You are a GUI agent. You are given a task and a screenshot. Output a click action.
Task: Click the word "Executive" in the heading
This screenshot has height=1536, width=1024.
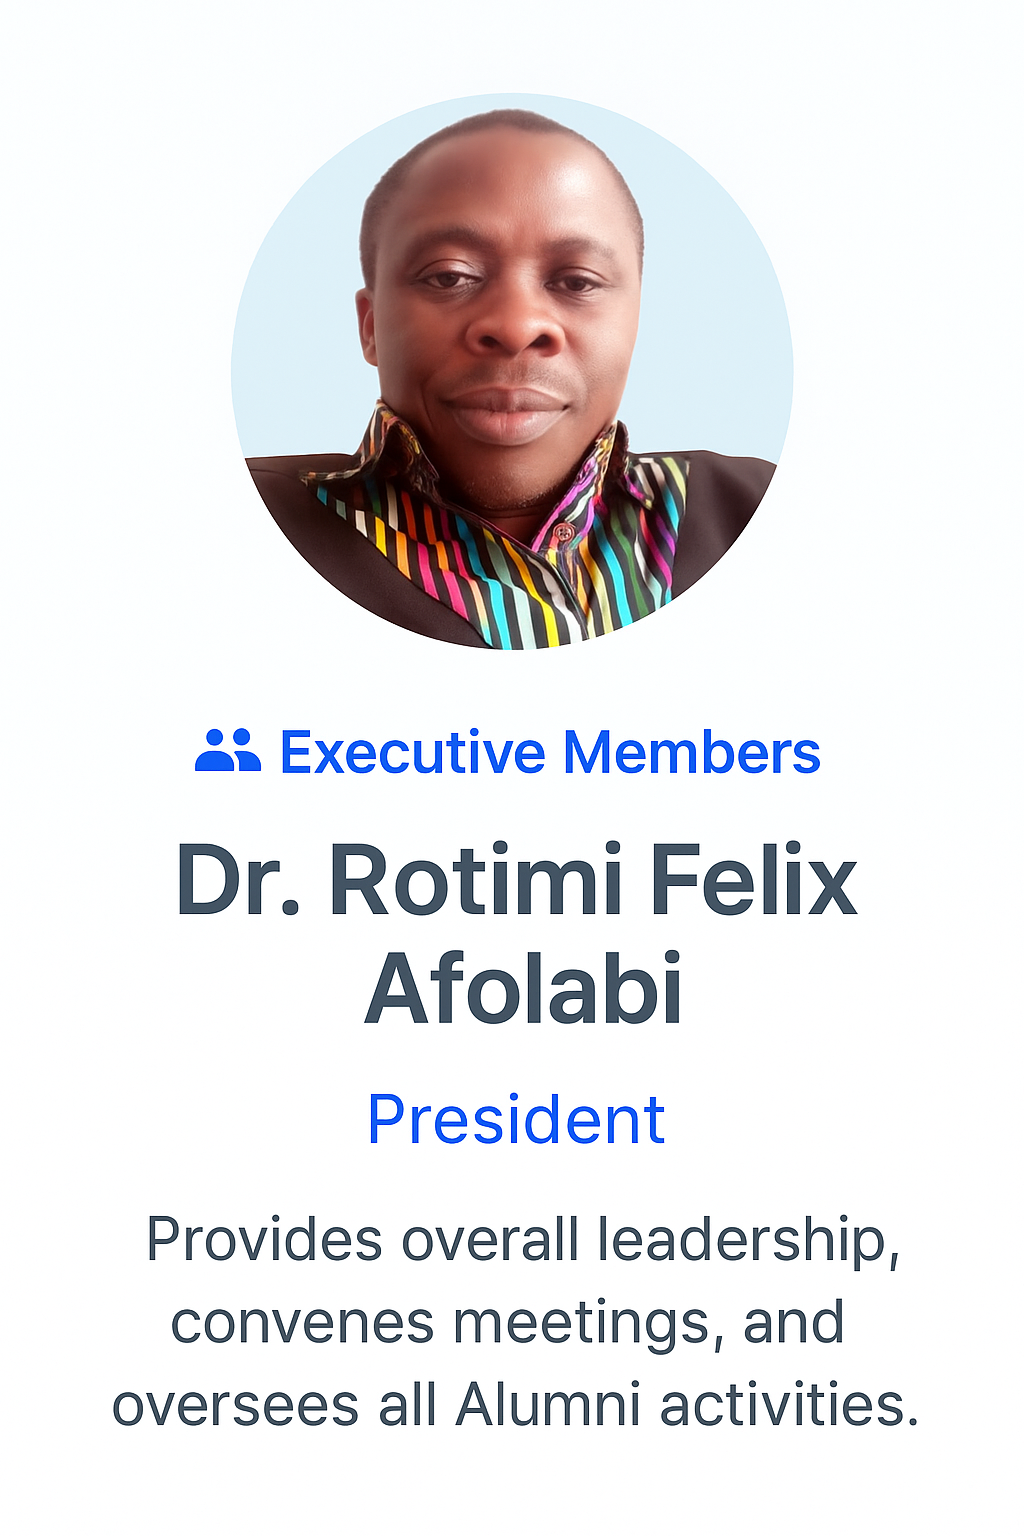click(412, 752)
